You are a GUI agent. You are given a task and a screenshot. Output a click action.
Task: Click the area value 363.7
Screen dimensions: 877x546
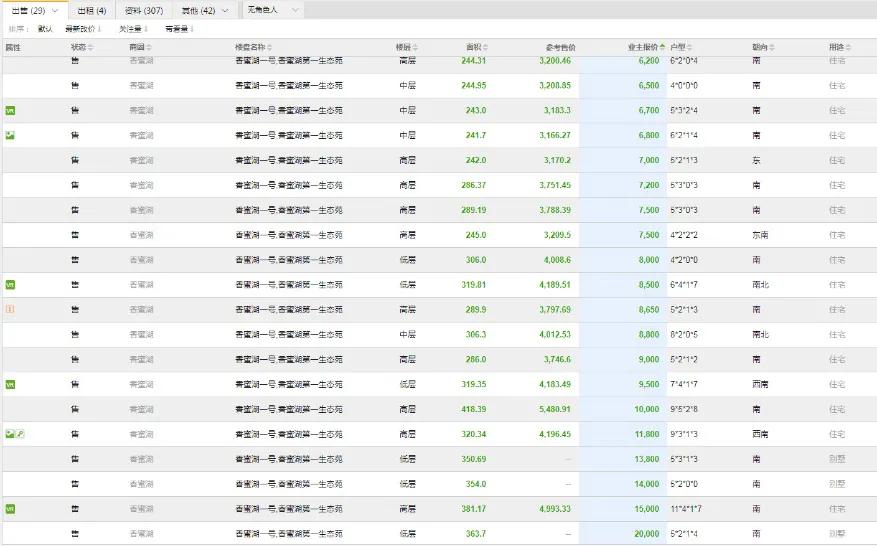pyautogui.click(x=476, y=534)
